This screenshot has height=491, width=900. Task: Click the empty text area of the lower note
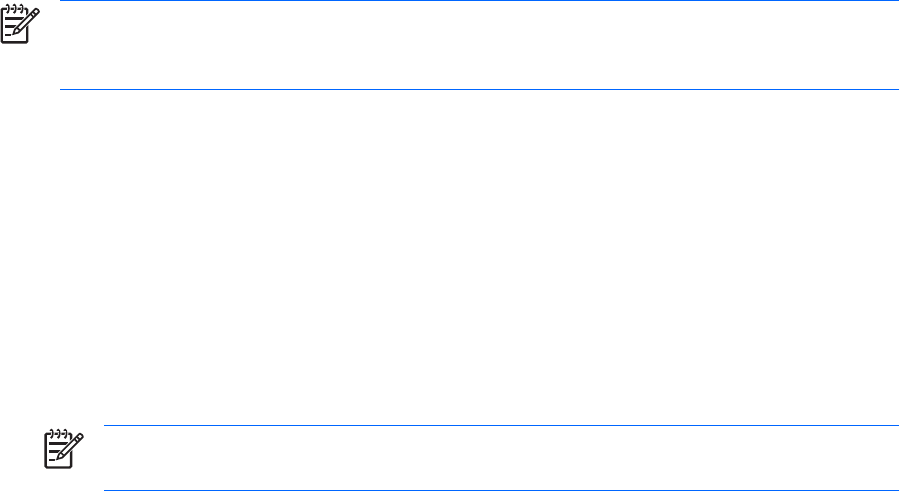(500, 458)
